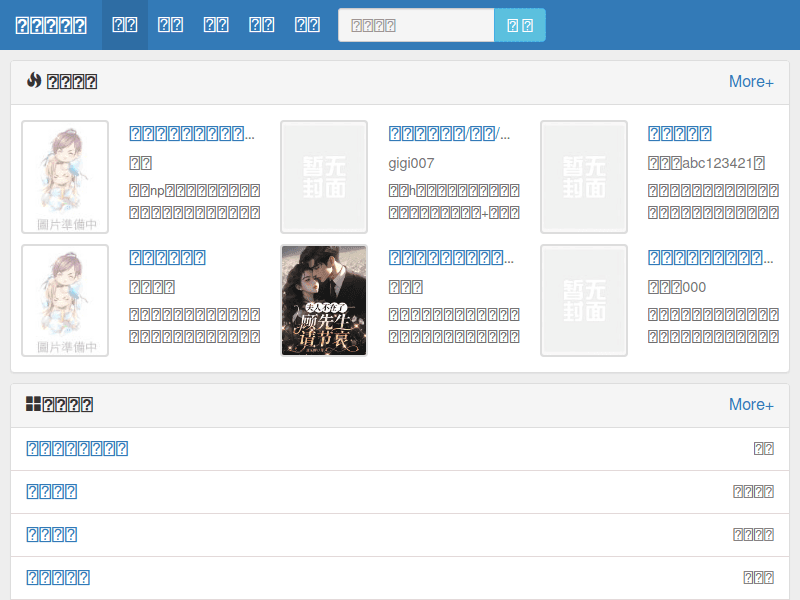Open the 顾先生请节哀 couple cover image
The height and width of the screenshot is (600, 800).
point(324,300)
